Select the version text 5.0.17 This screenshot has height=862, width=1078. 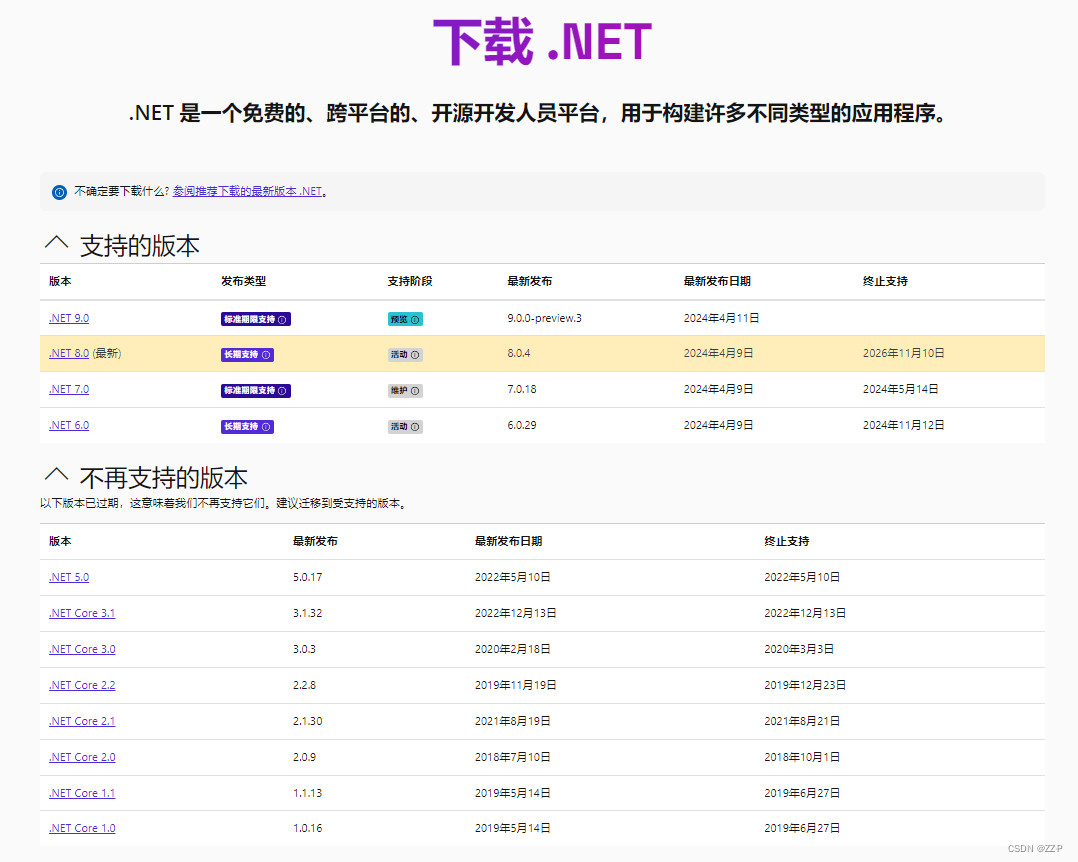pyautogui.click(x=307, y=577)
